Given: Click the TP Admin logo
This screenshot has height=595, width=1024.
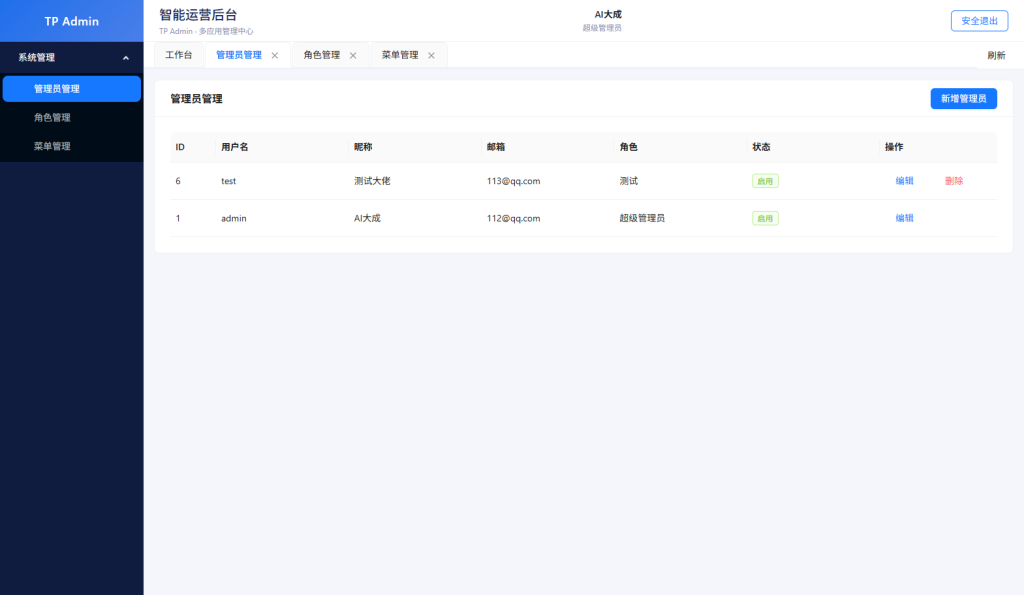Looking at the screenshot, I should coord(72,21).
